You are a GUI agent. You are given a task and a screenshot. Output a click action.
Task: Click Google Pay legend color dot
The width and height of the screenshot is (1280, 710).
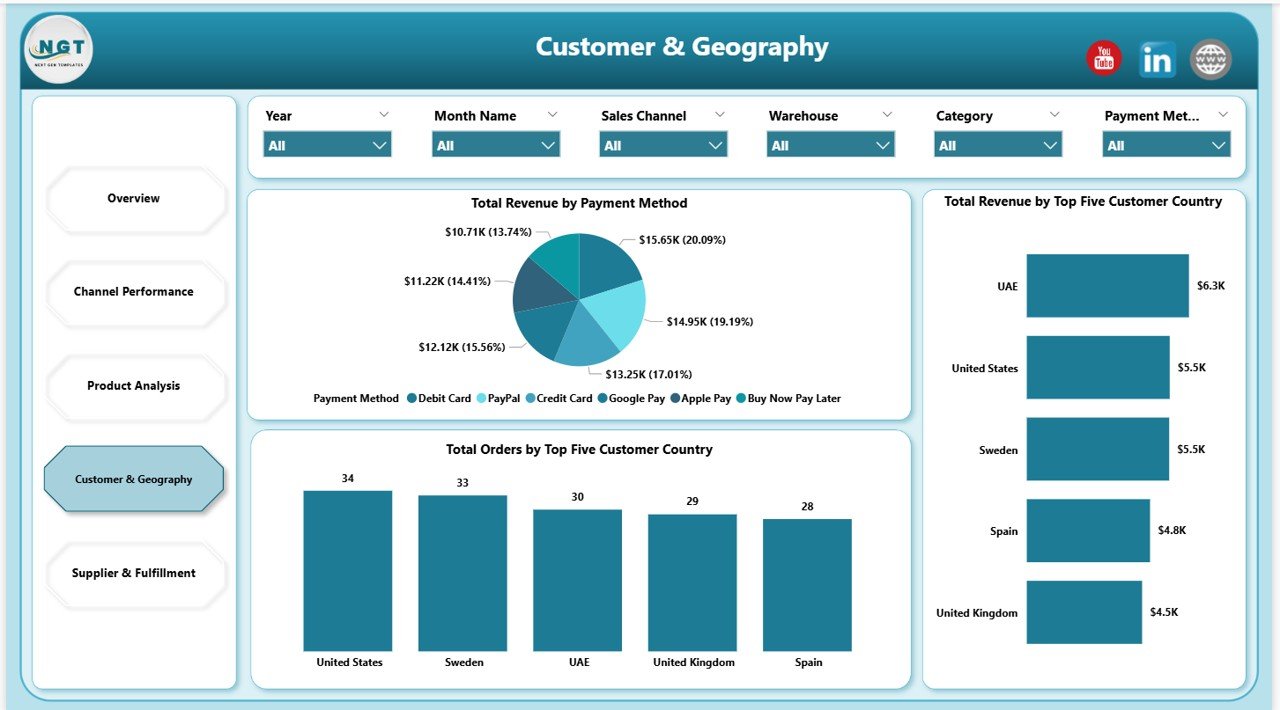click(602, 399)
